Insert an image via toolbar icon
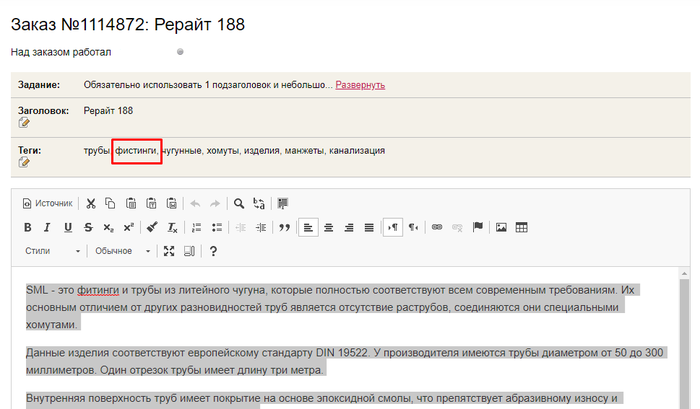 click(x=501, y=227)
